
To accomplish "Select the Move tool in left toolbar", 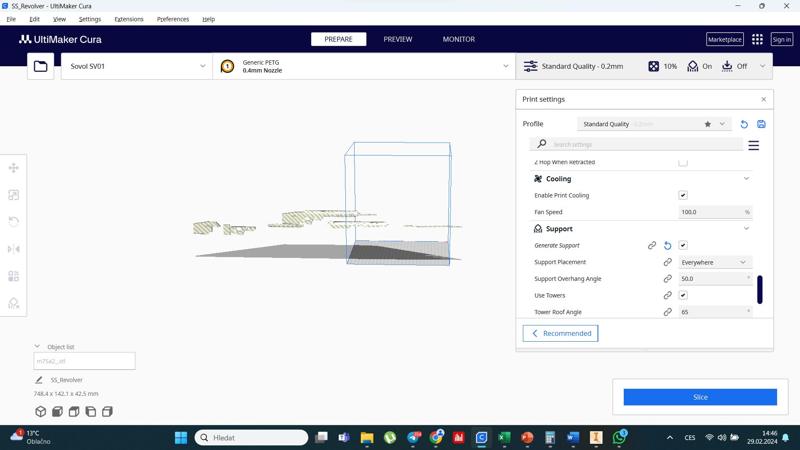I will (14, 168).
